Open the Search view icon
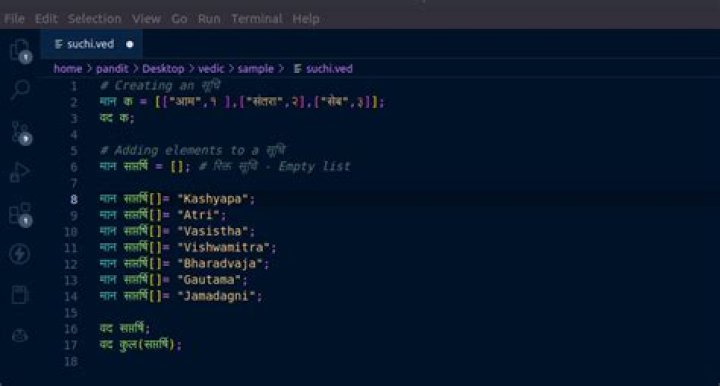 click(x=20, y=89)
